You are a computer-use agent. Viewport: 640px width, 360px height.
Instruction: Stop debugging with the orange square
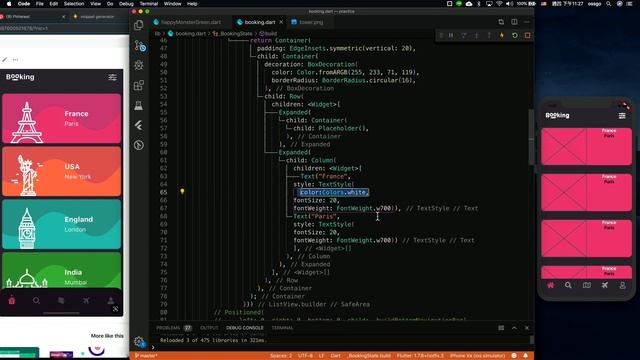pyautogui.click(x=527, y=36)
